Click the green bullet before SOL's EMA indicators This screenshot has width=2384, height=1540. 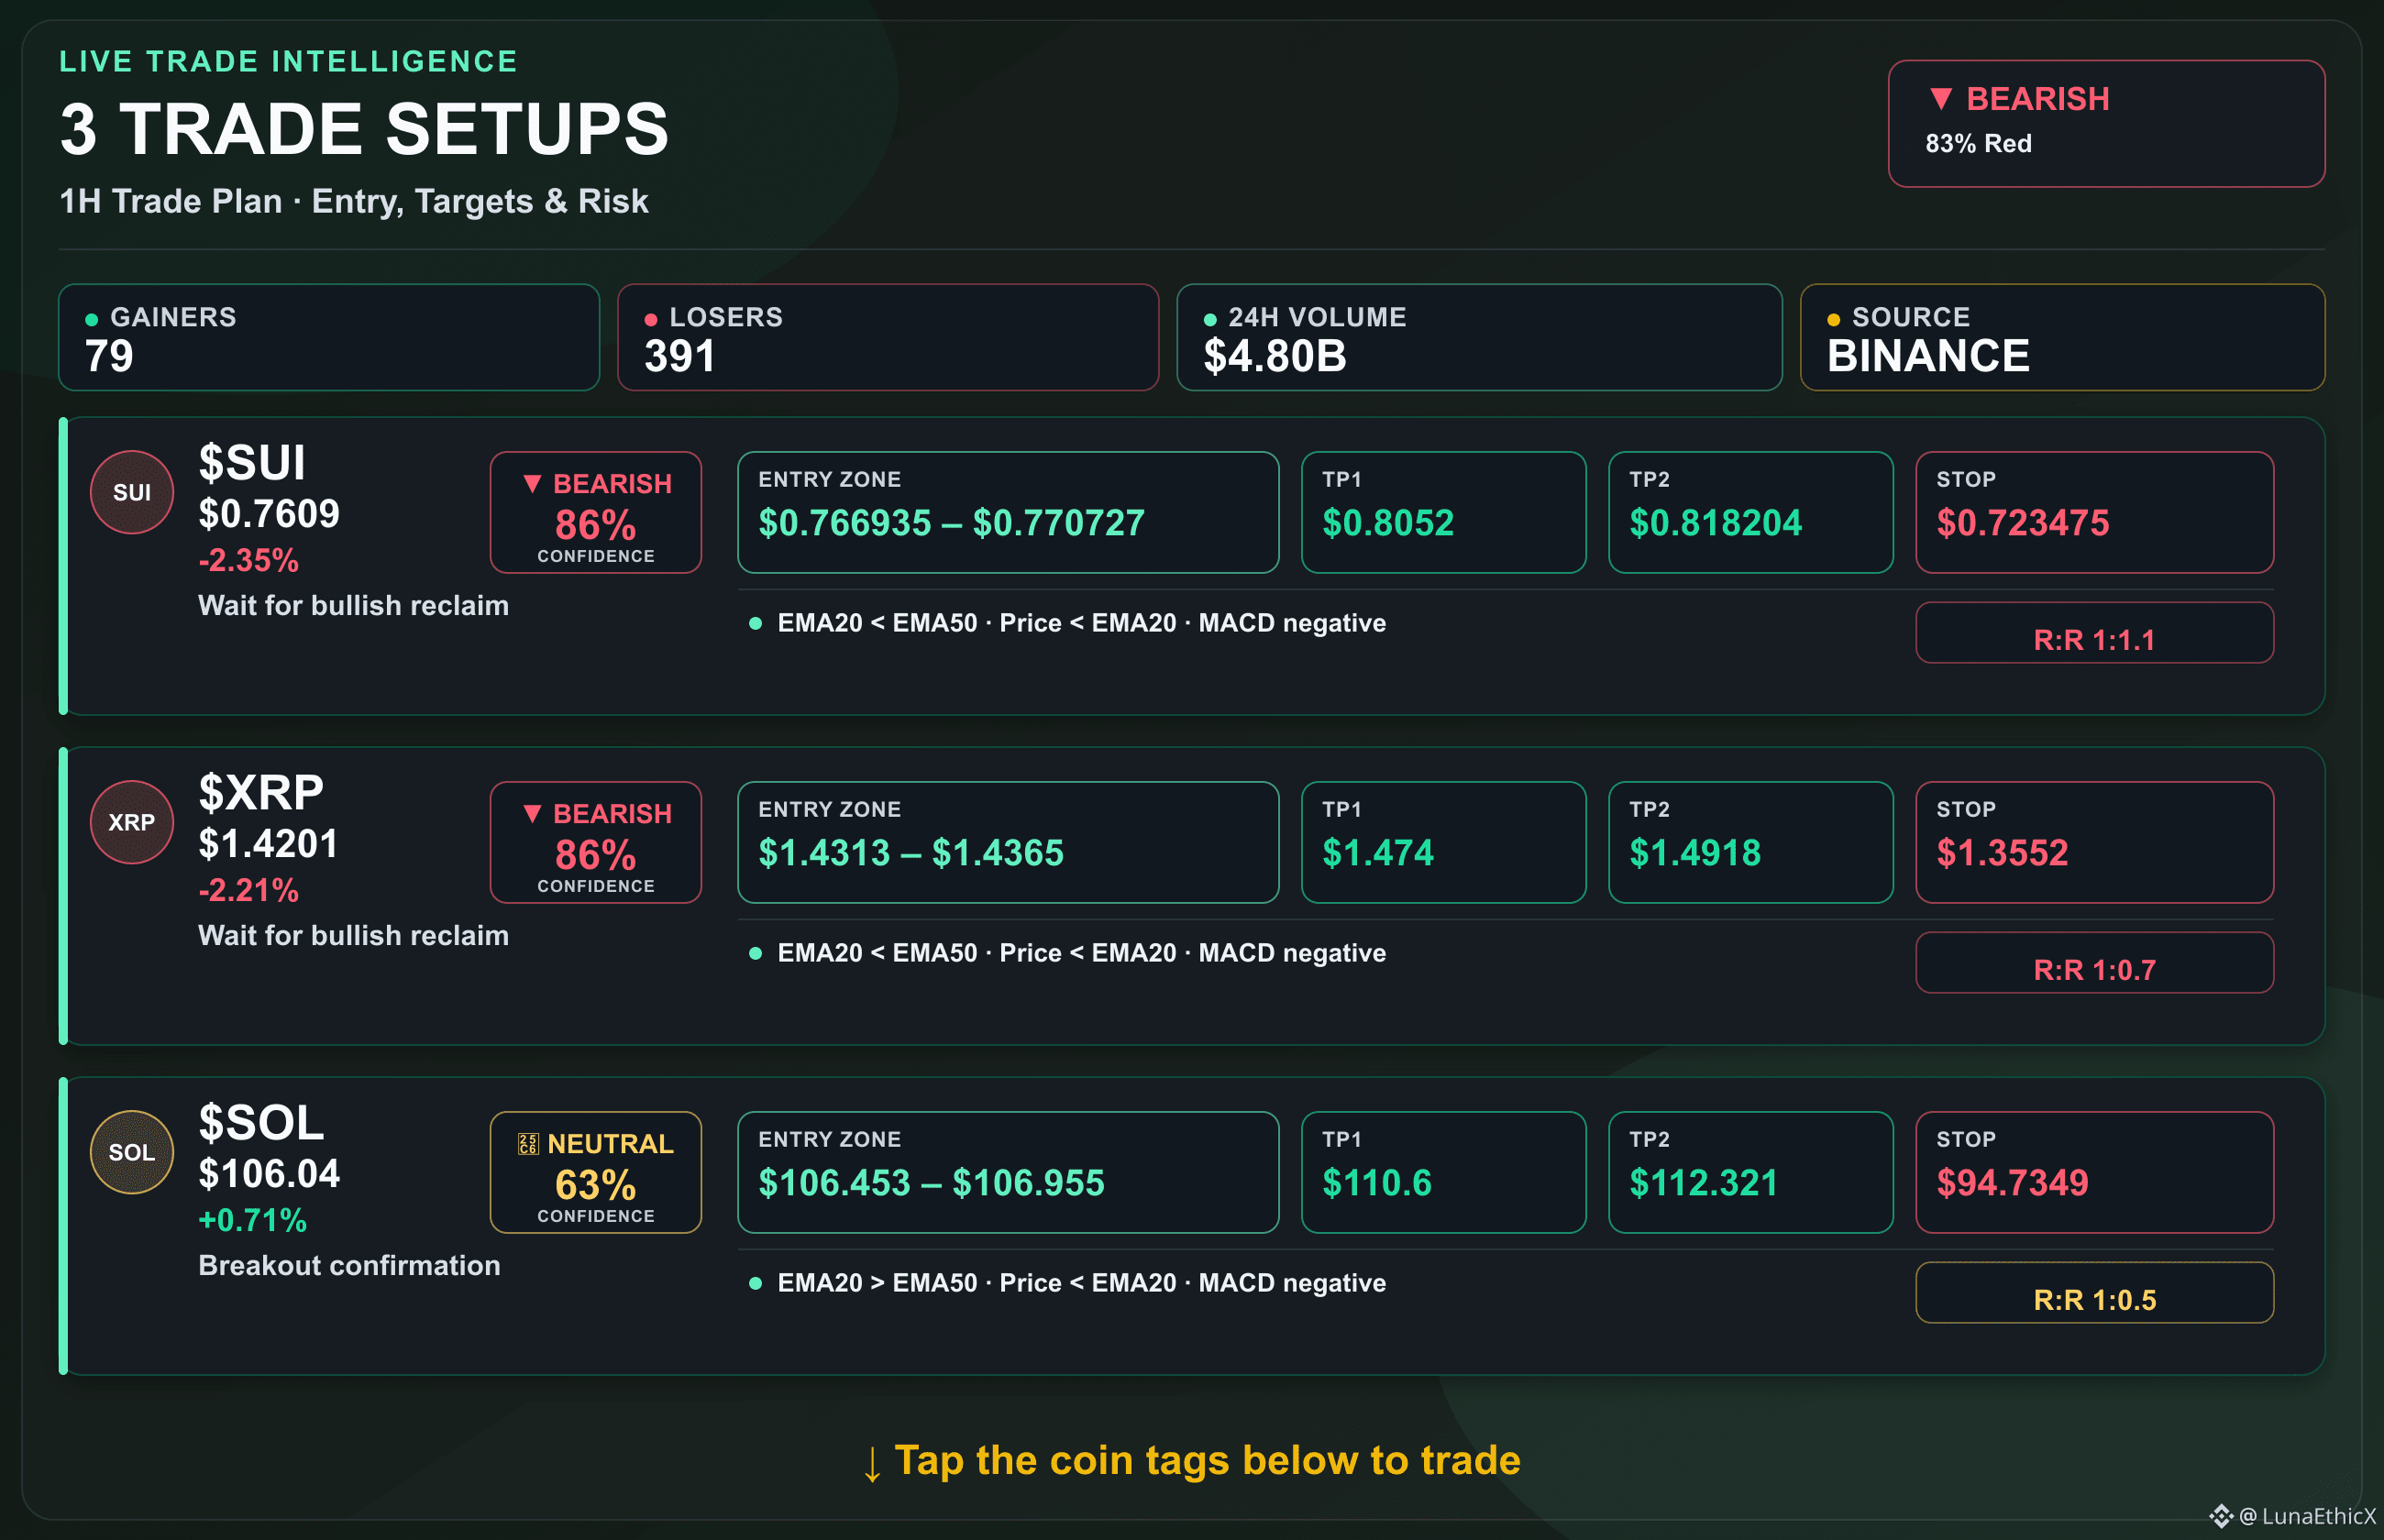pyautogui.click(x=756, y=1283)
